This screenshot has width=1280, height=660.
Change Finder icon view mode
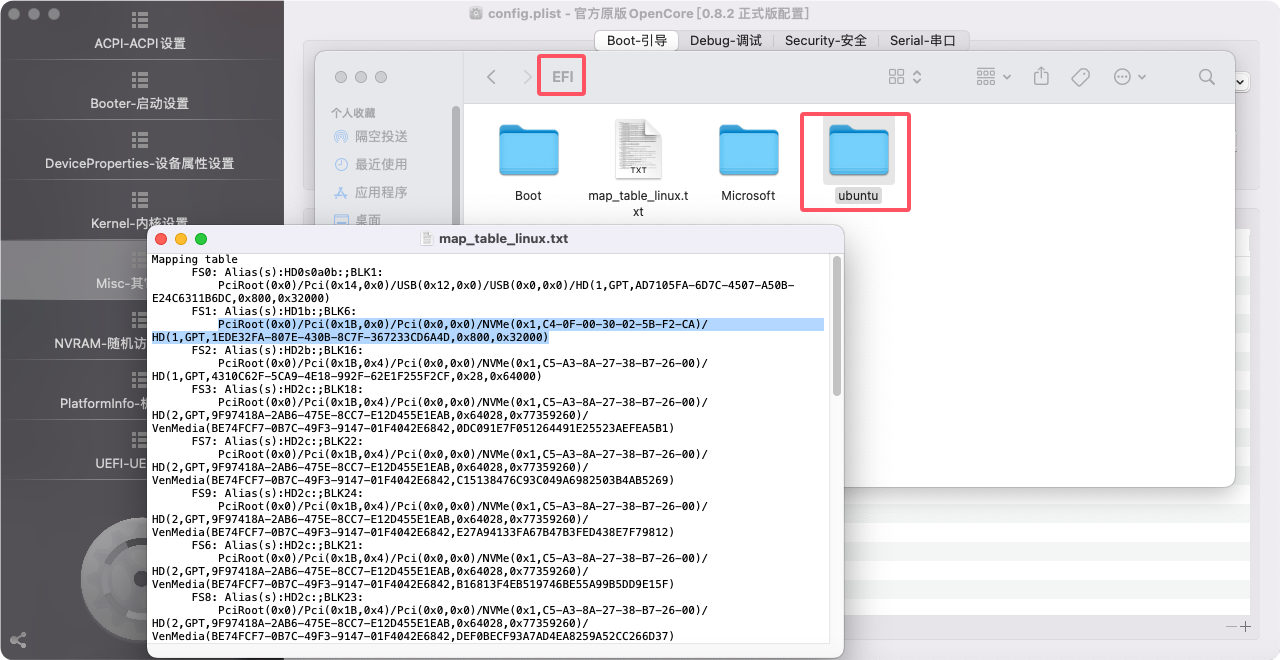click(x=905, y=77)
